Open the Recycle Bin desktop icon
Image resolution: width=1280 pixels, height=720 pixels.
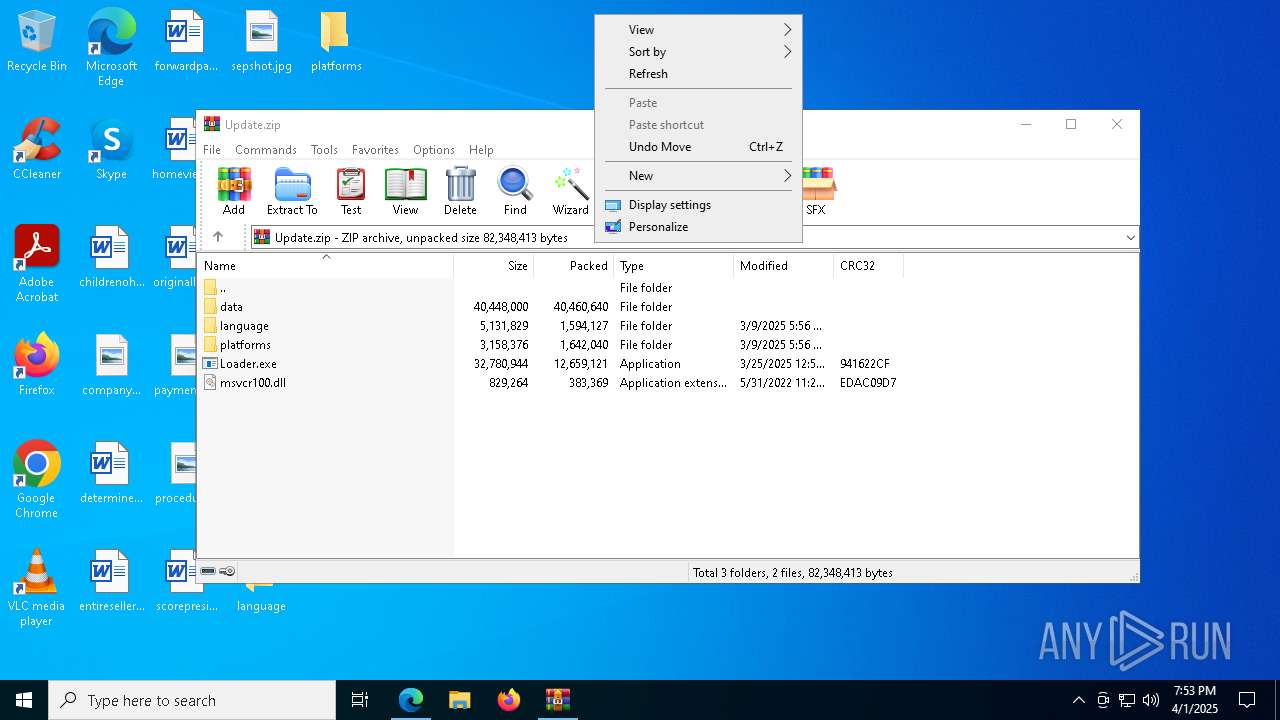pos(37,42)
